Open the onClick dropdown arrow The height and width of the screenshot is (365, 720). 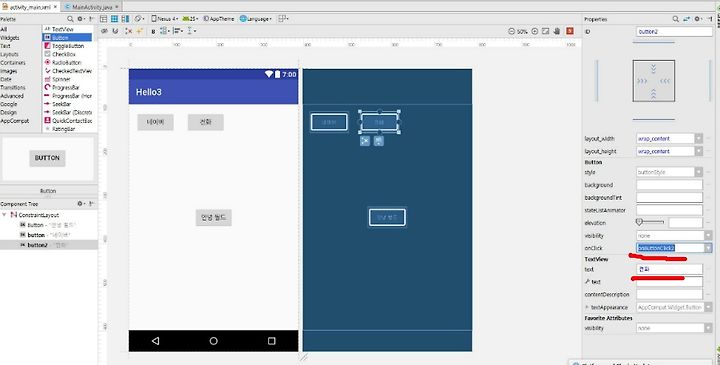708,248
